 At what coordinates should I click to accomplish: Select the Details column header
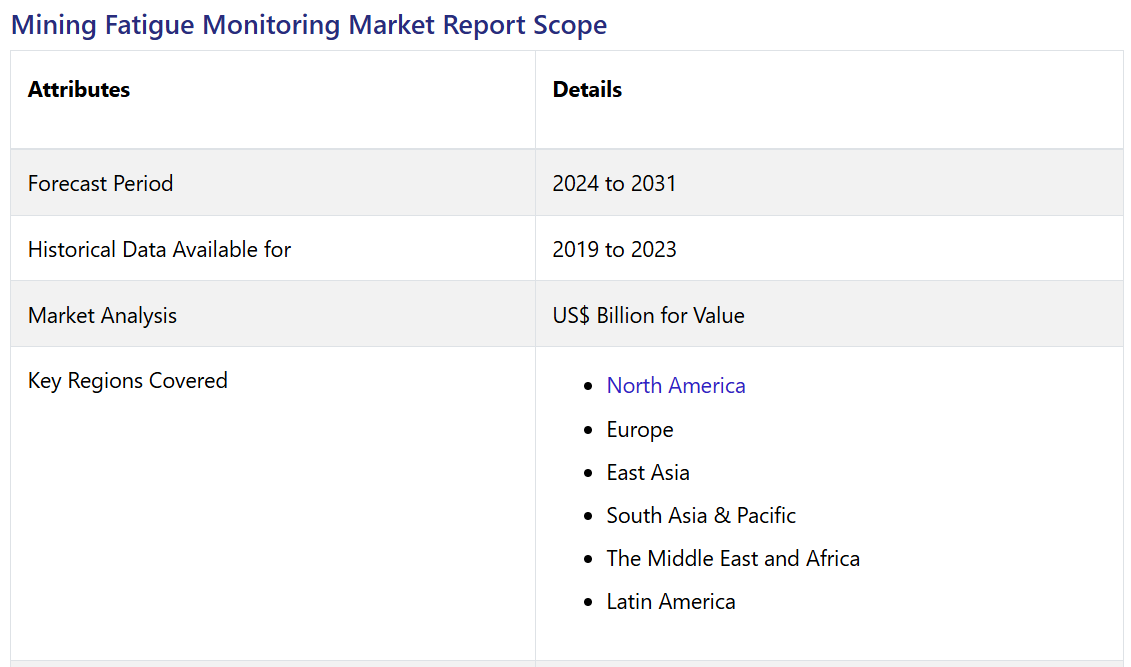click(587, 90)
